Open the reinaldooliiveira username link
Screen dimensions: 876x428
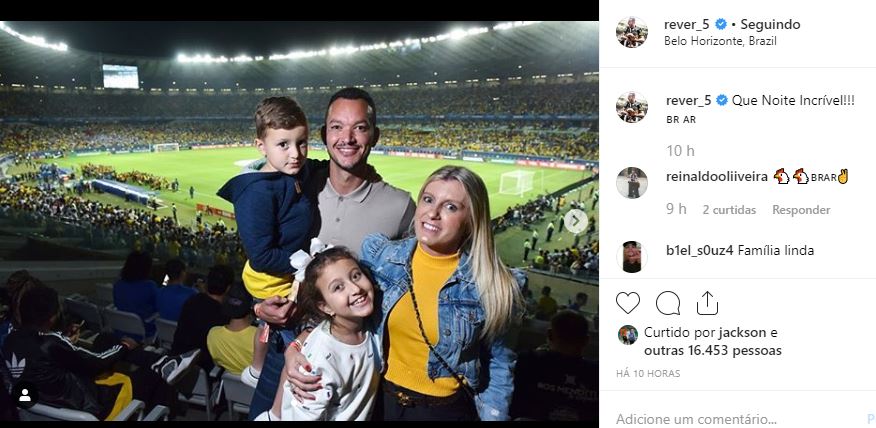click(717, 177)
